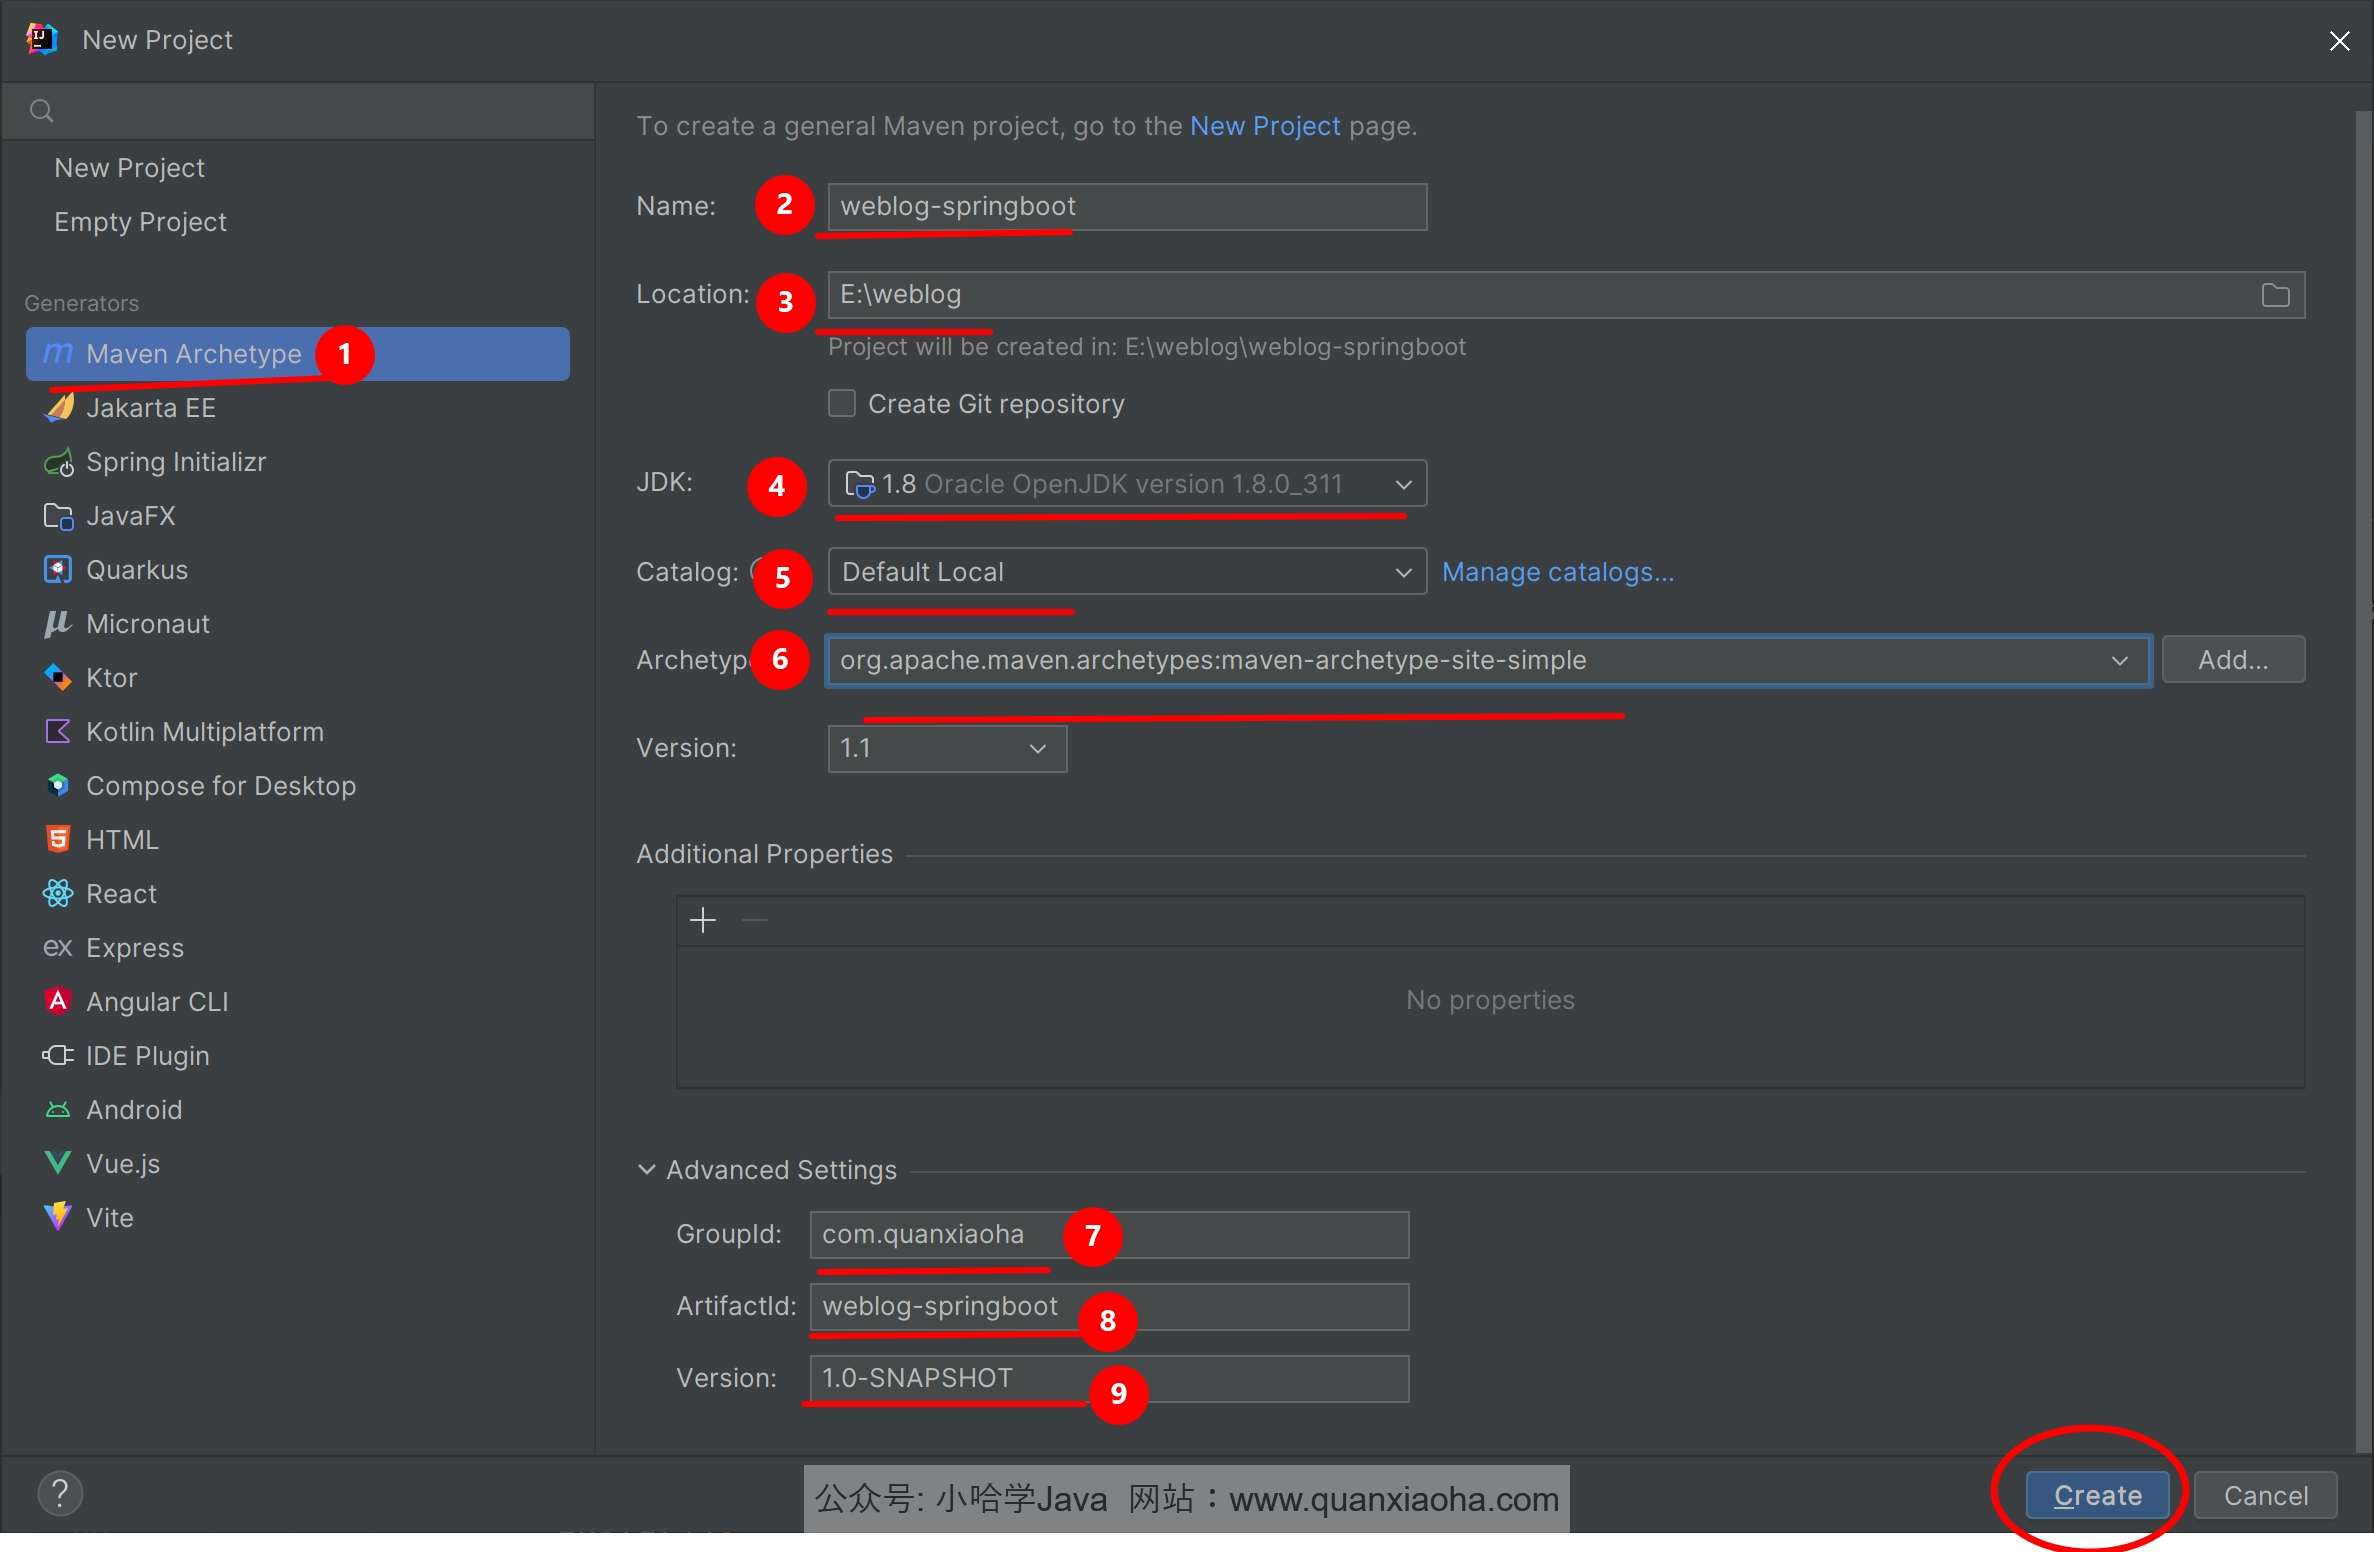The image size is (2374, 1552).
Task: Select the Quarkus generator
Action: point(298,570)
